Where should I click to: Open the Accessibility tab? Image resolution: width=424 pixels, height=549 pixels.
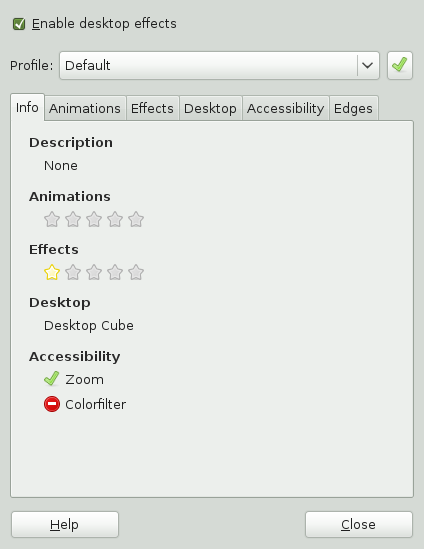tap(286, 108)
